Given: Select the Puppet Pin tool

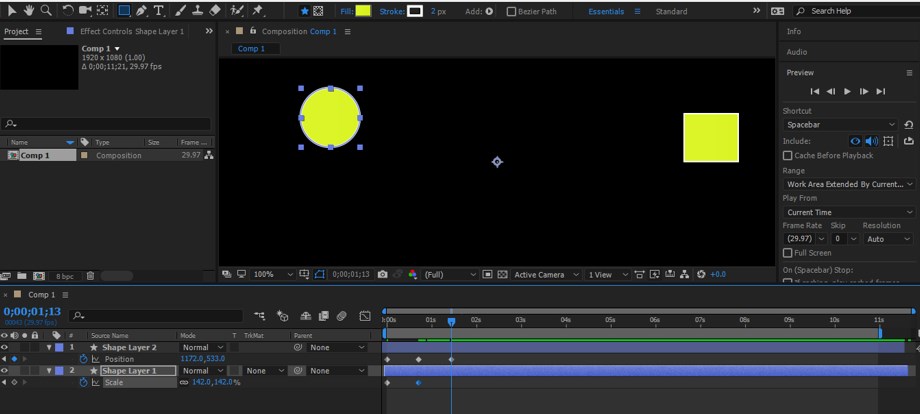Looking at the screenshot, I should [x=258, y=11].
